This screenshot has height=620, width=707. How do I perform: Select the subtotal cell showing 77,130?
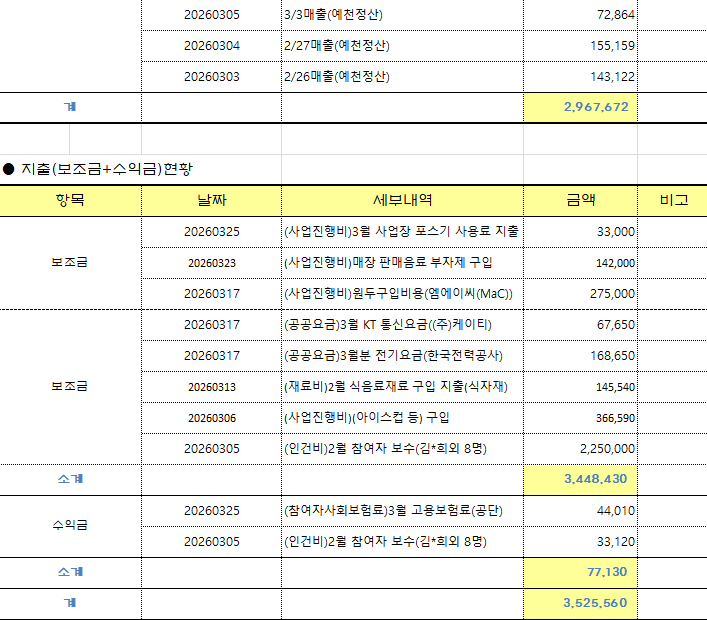580,572
